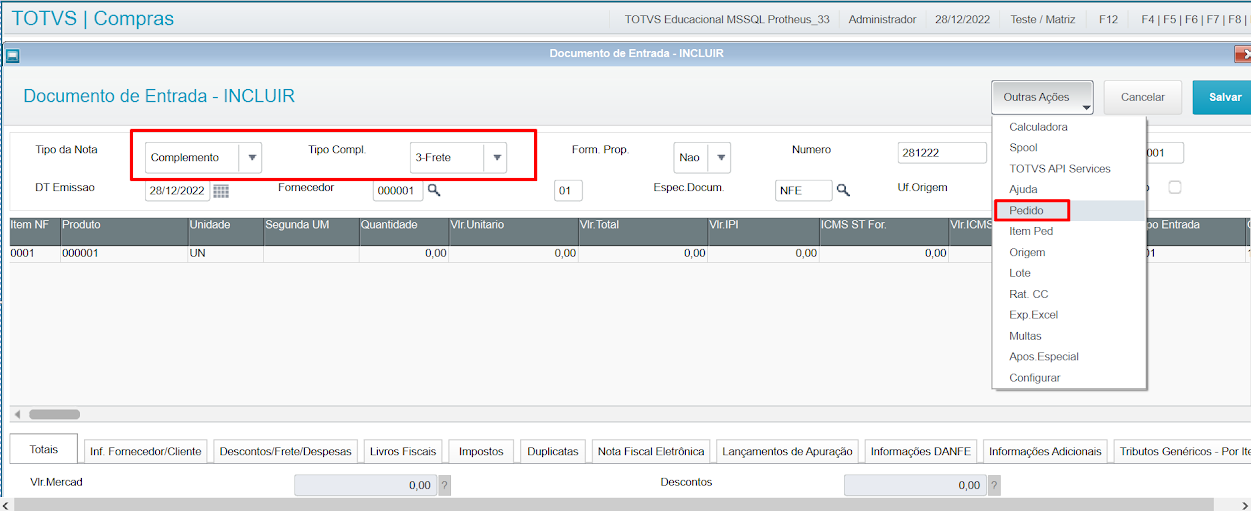The height and width of the screenshot is (511, 1251).
Task: Switch to Livros Fiscais tab
Action: coord(403,451)
